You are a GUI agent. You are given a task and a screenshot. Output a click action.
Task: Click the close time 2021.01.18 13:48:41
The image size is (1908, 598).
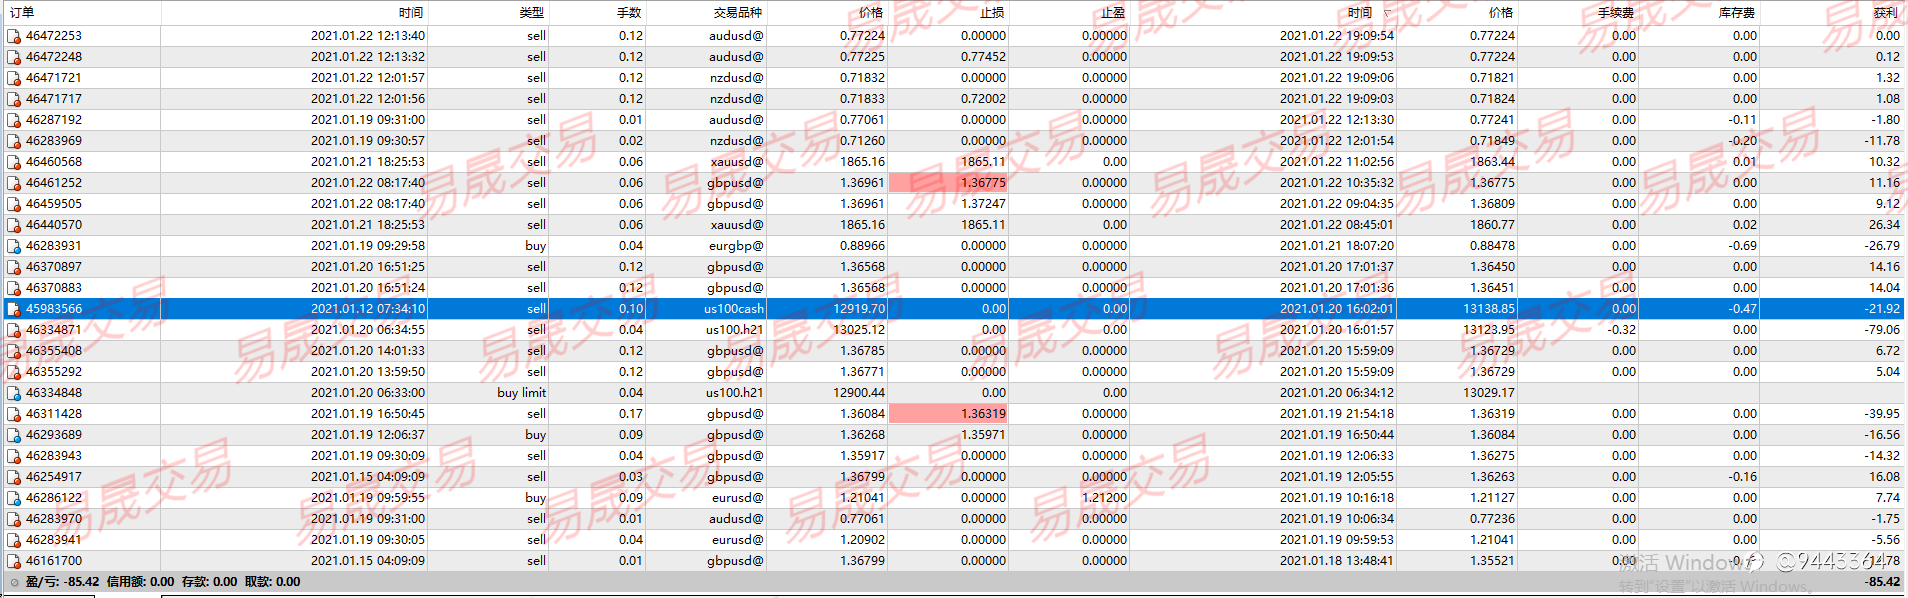[x=1337, y=561]
